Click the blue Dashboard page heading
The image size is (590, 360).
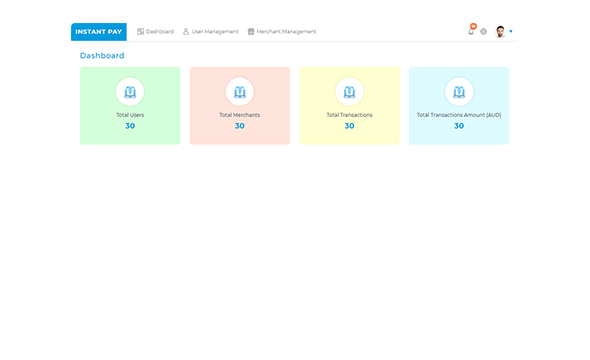click(102, 56)
